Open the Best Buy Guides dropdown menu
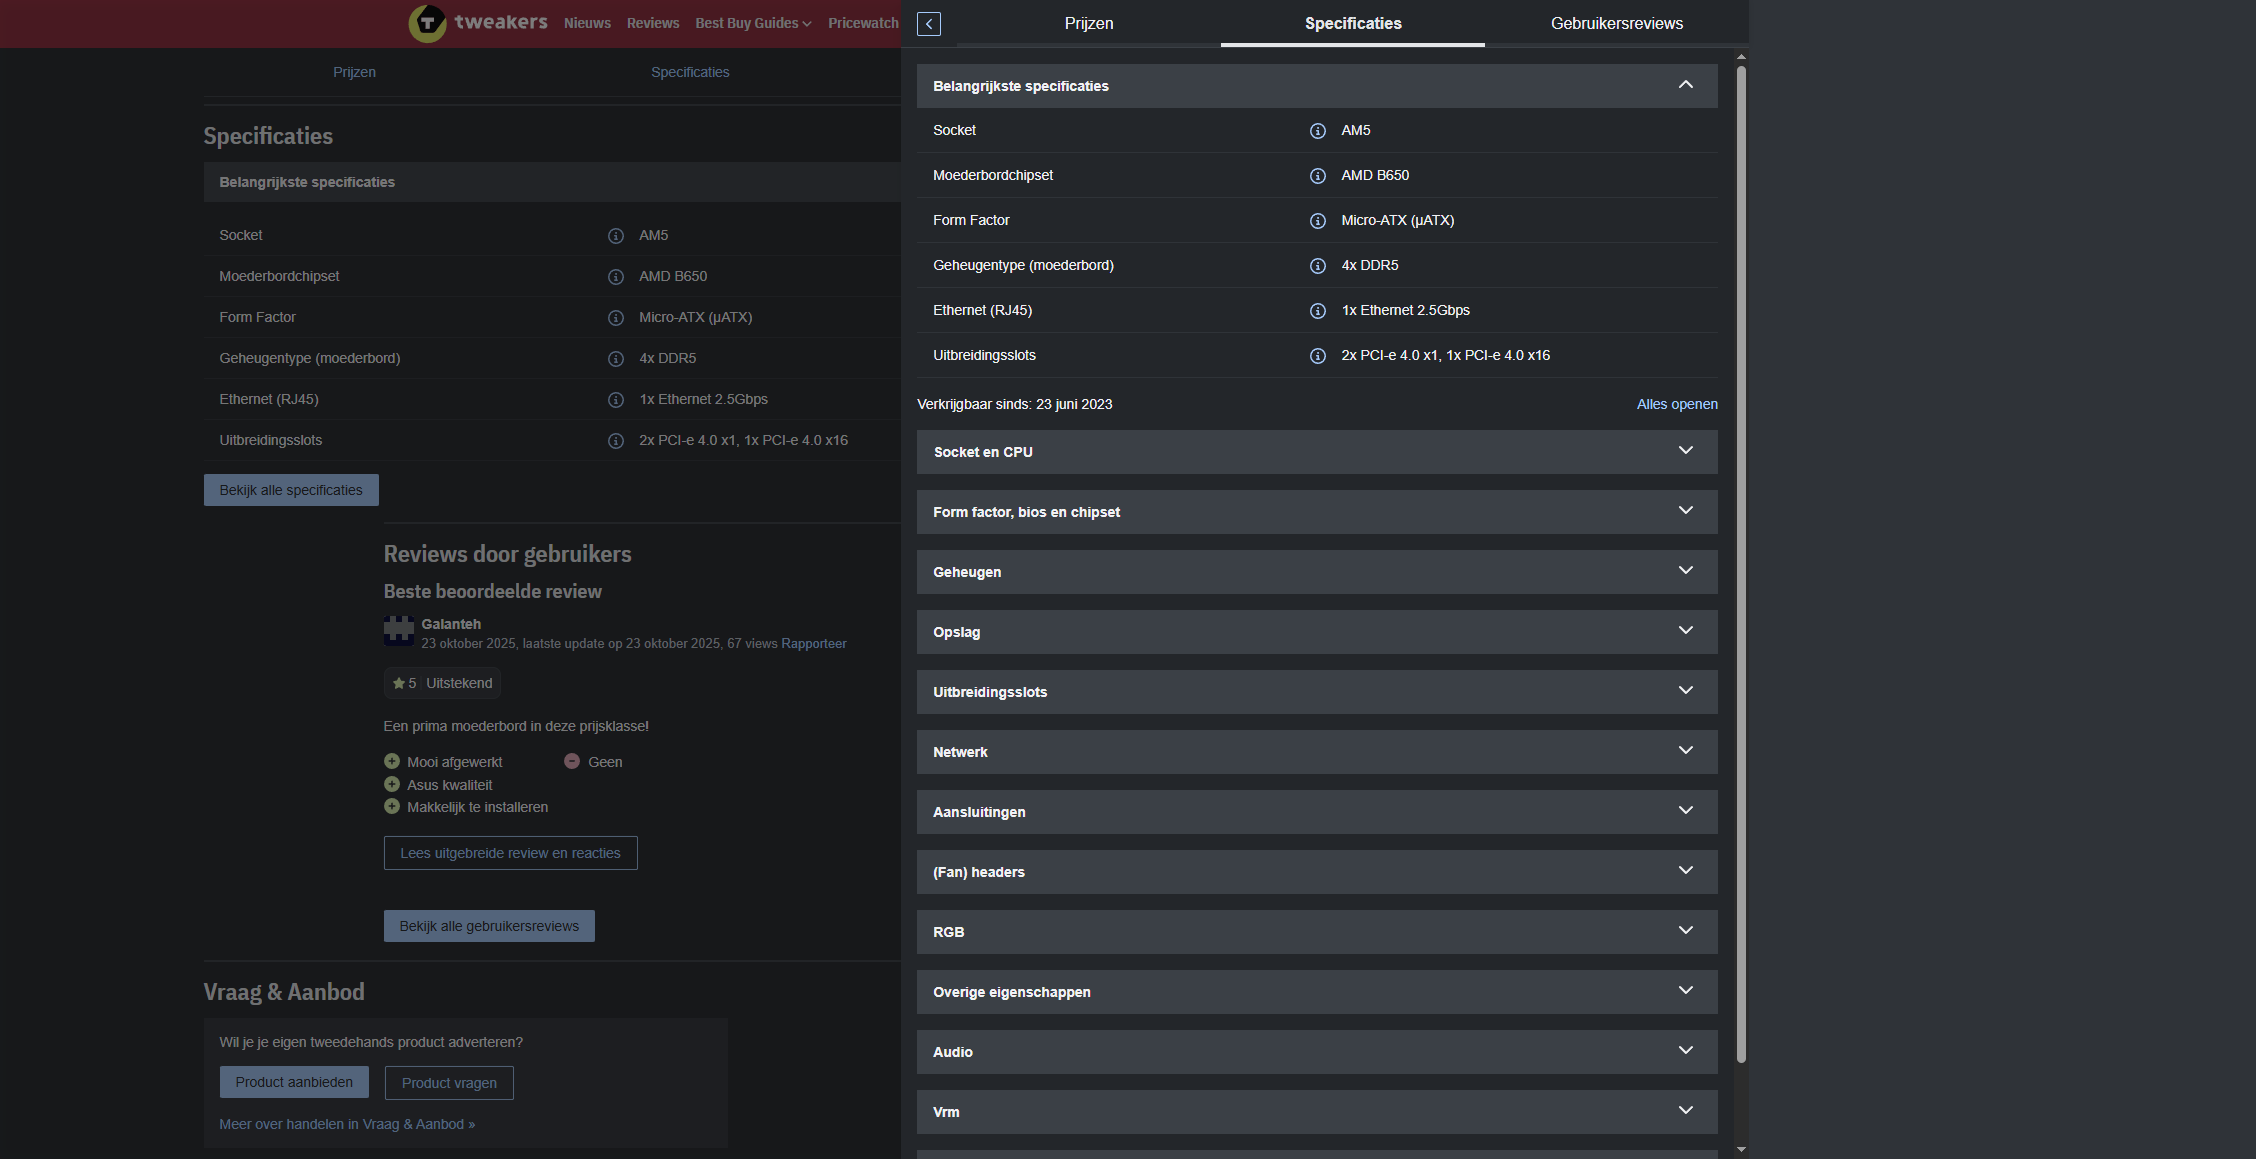The image size is (2256, 1159). pyautogui.click(x=753, y=23)
